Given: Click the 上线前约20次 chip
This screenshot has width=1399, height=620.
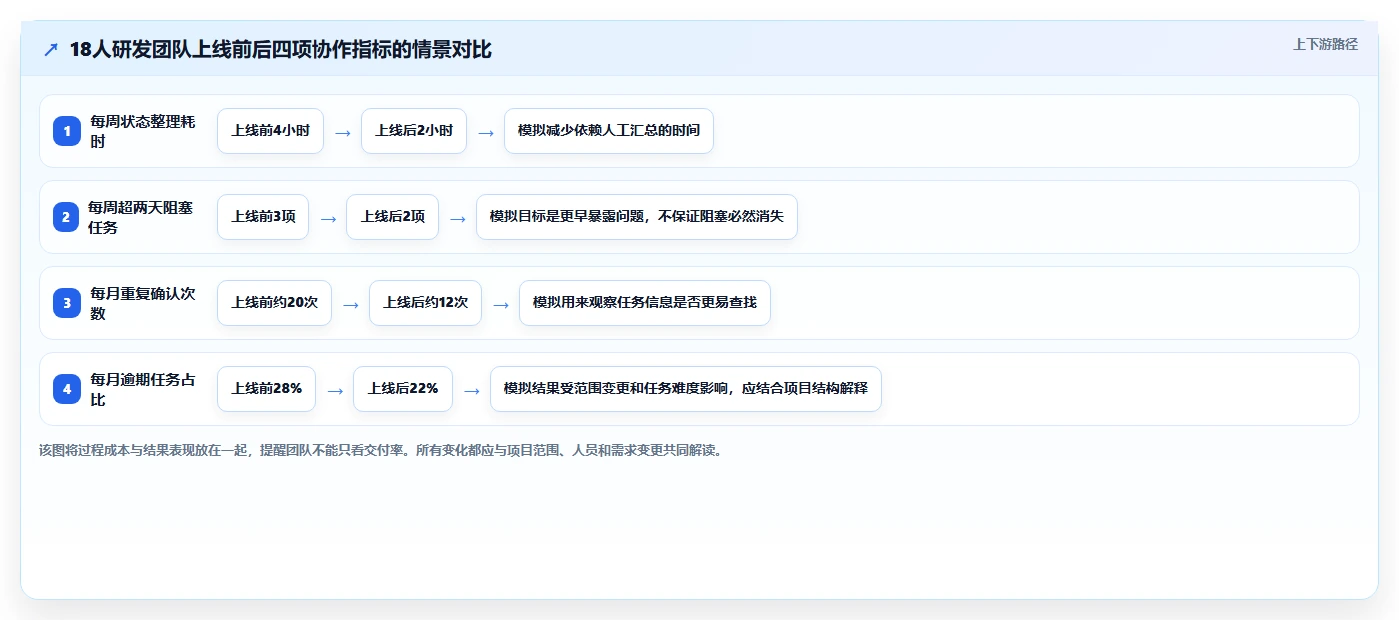Looking at the screenshot, I should (x=274, y=303).
